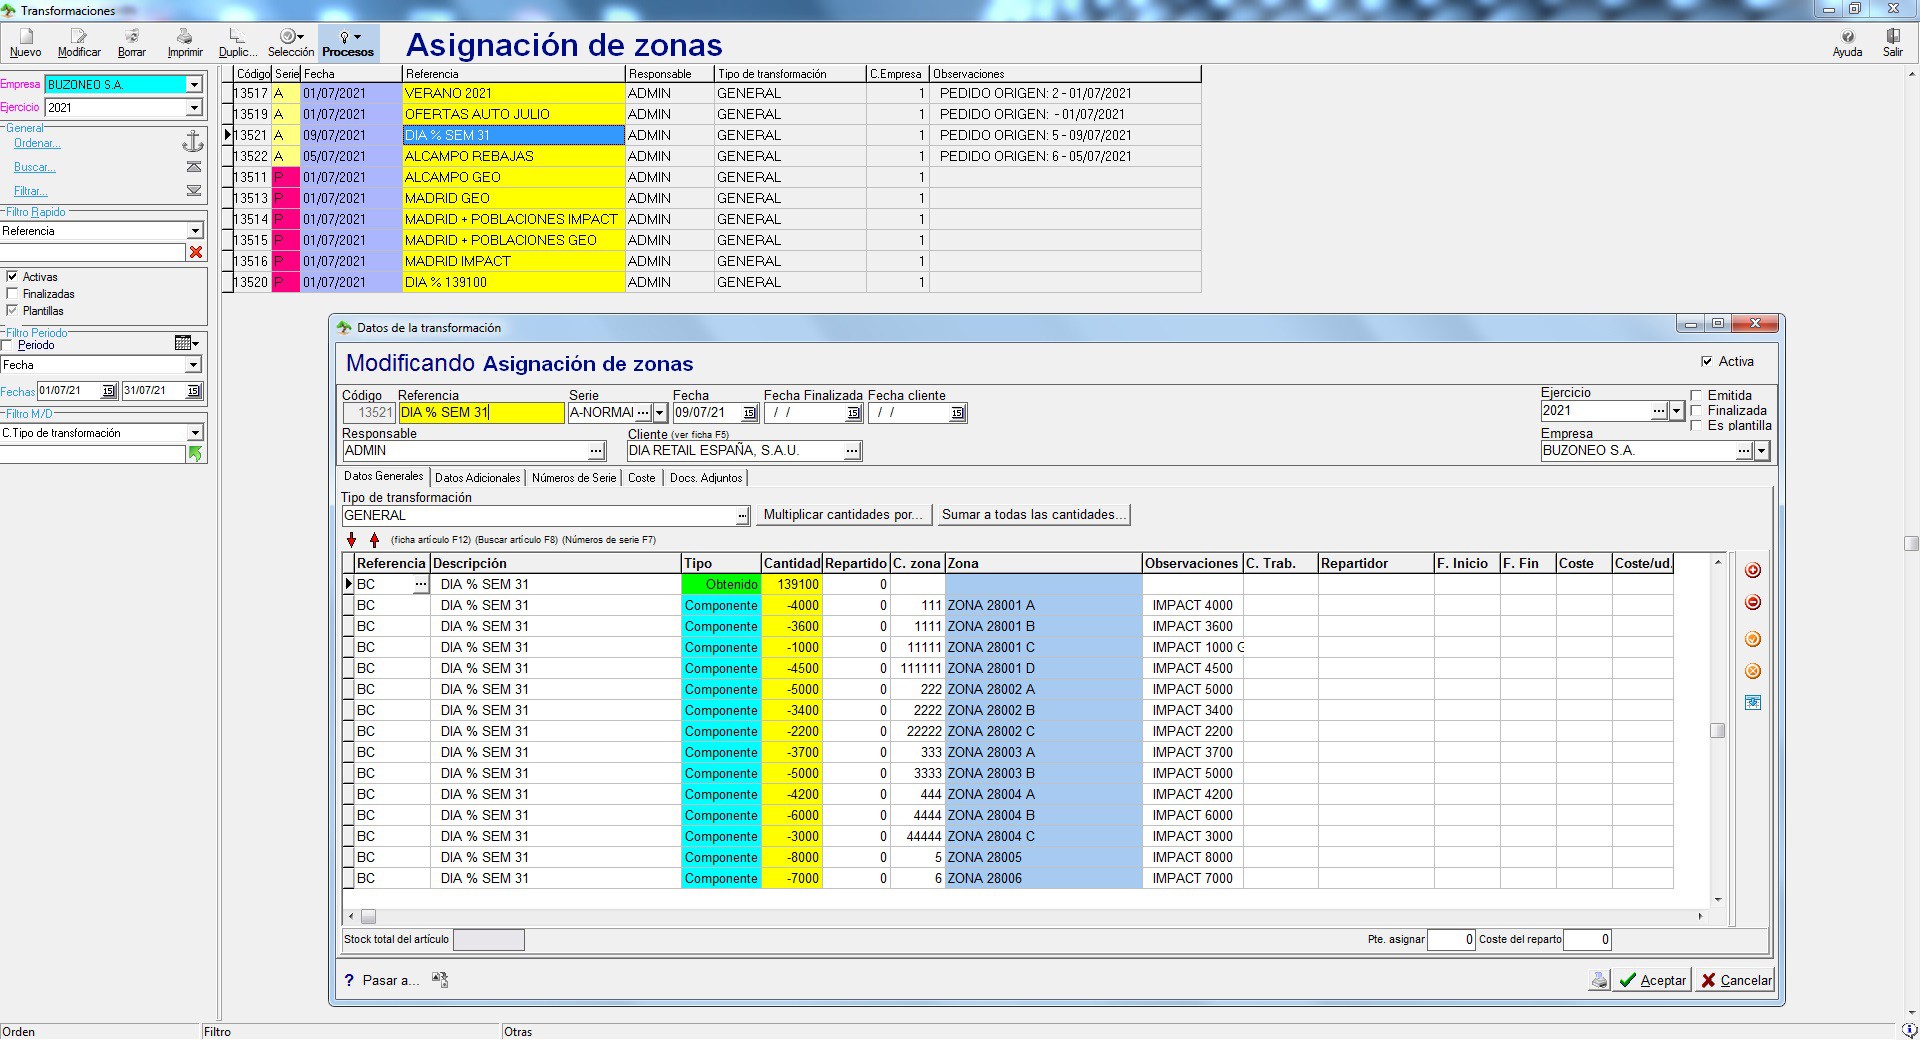The width and height of the screenshot is (1920, 1040).
Task: Open calendar picker for Fecha Finalizada
Action: (853, 413)
